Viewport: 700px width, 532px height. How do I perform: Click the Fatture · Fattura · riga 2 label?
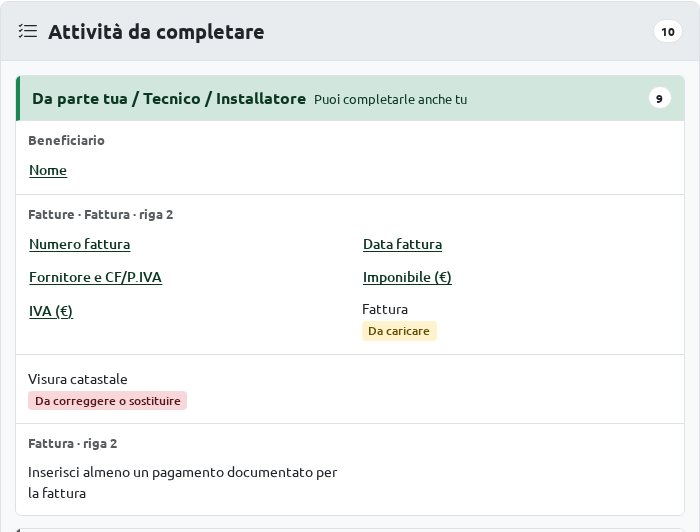coord(100,215)
